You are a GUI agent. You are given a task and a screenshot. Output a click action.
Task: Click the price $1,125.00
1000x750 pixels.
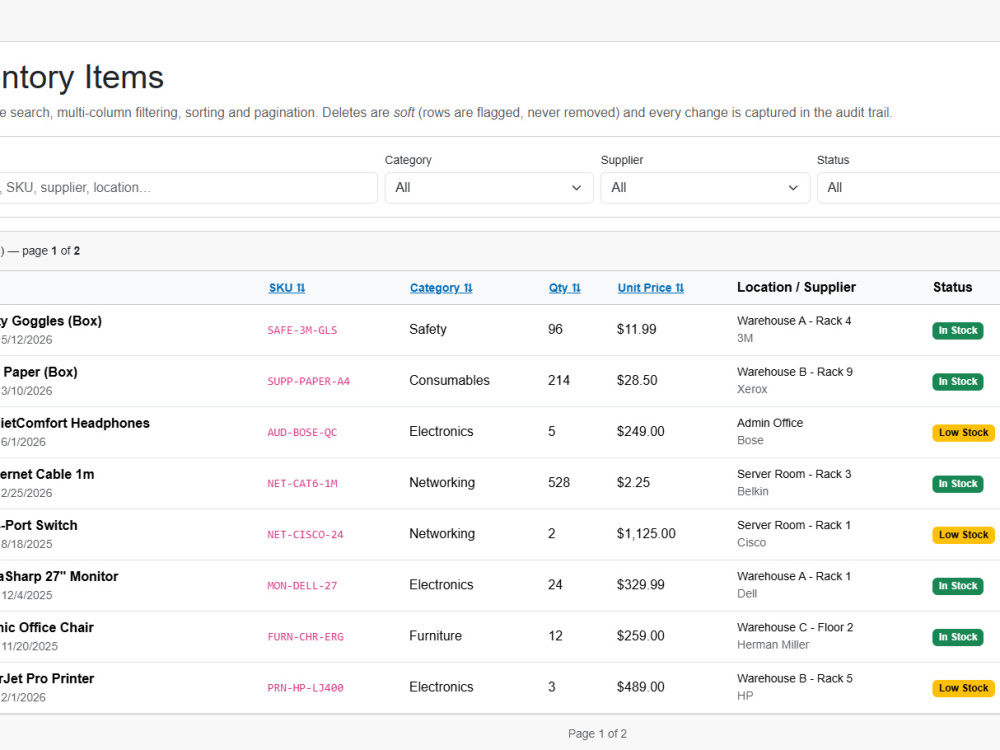tap(646, 534)
